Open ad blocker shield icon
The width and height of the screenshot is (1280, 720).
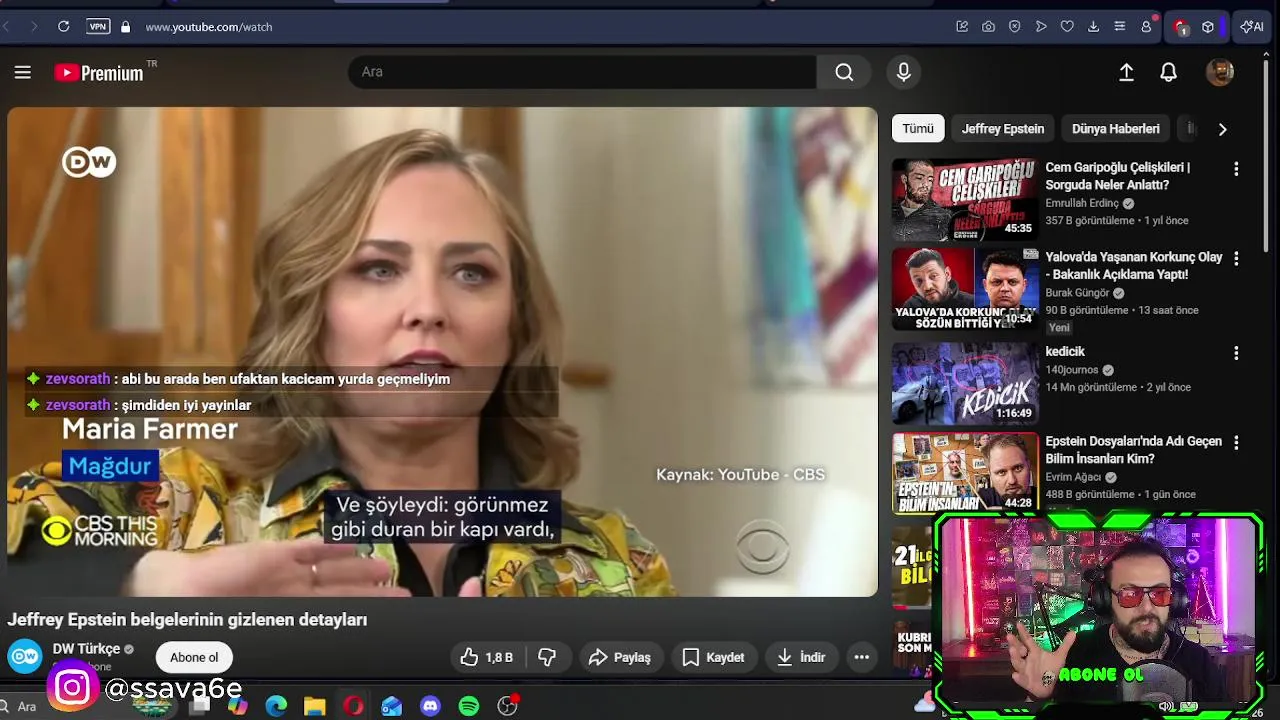pyautogui.click(x=1014, y=27)
